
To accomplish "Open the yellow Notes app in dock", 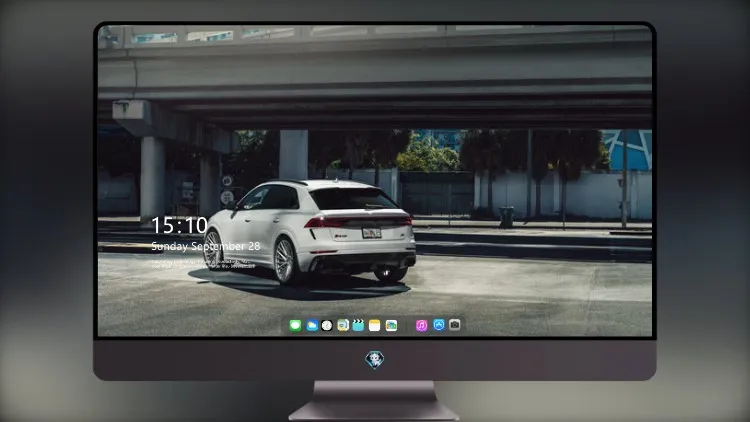I will coord(375,326).
